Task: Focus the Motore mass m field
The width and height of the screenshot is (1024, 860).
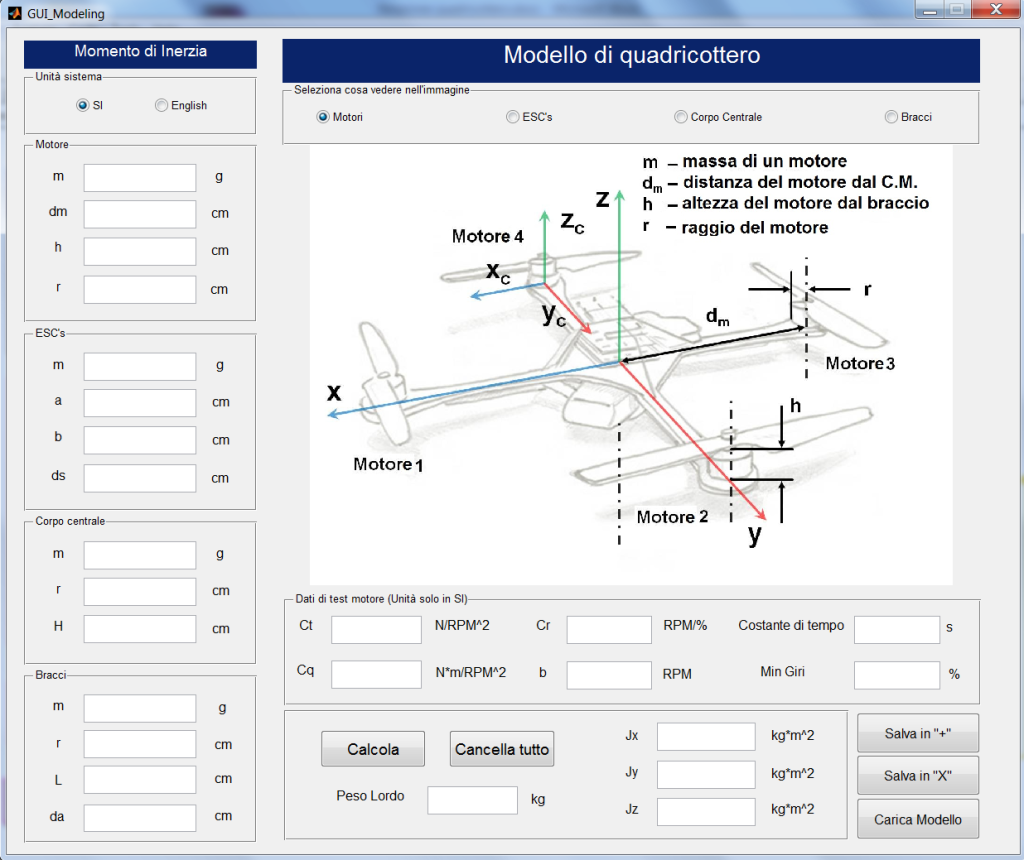Action: (140, 178)
